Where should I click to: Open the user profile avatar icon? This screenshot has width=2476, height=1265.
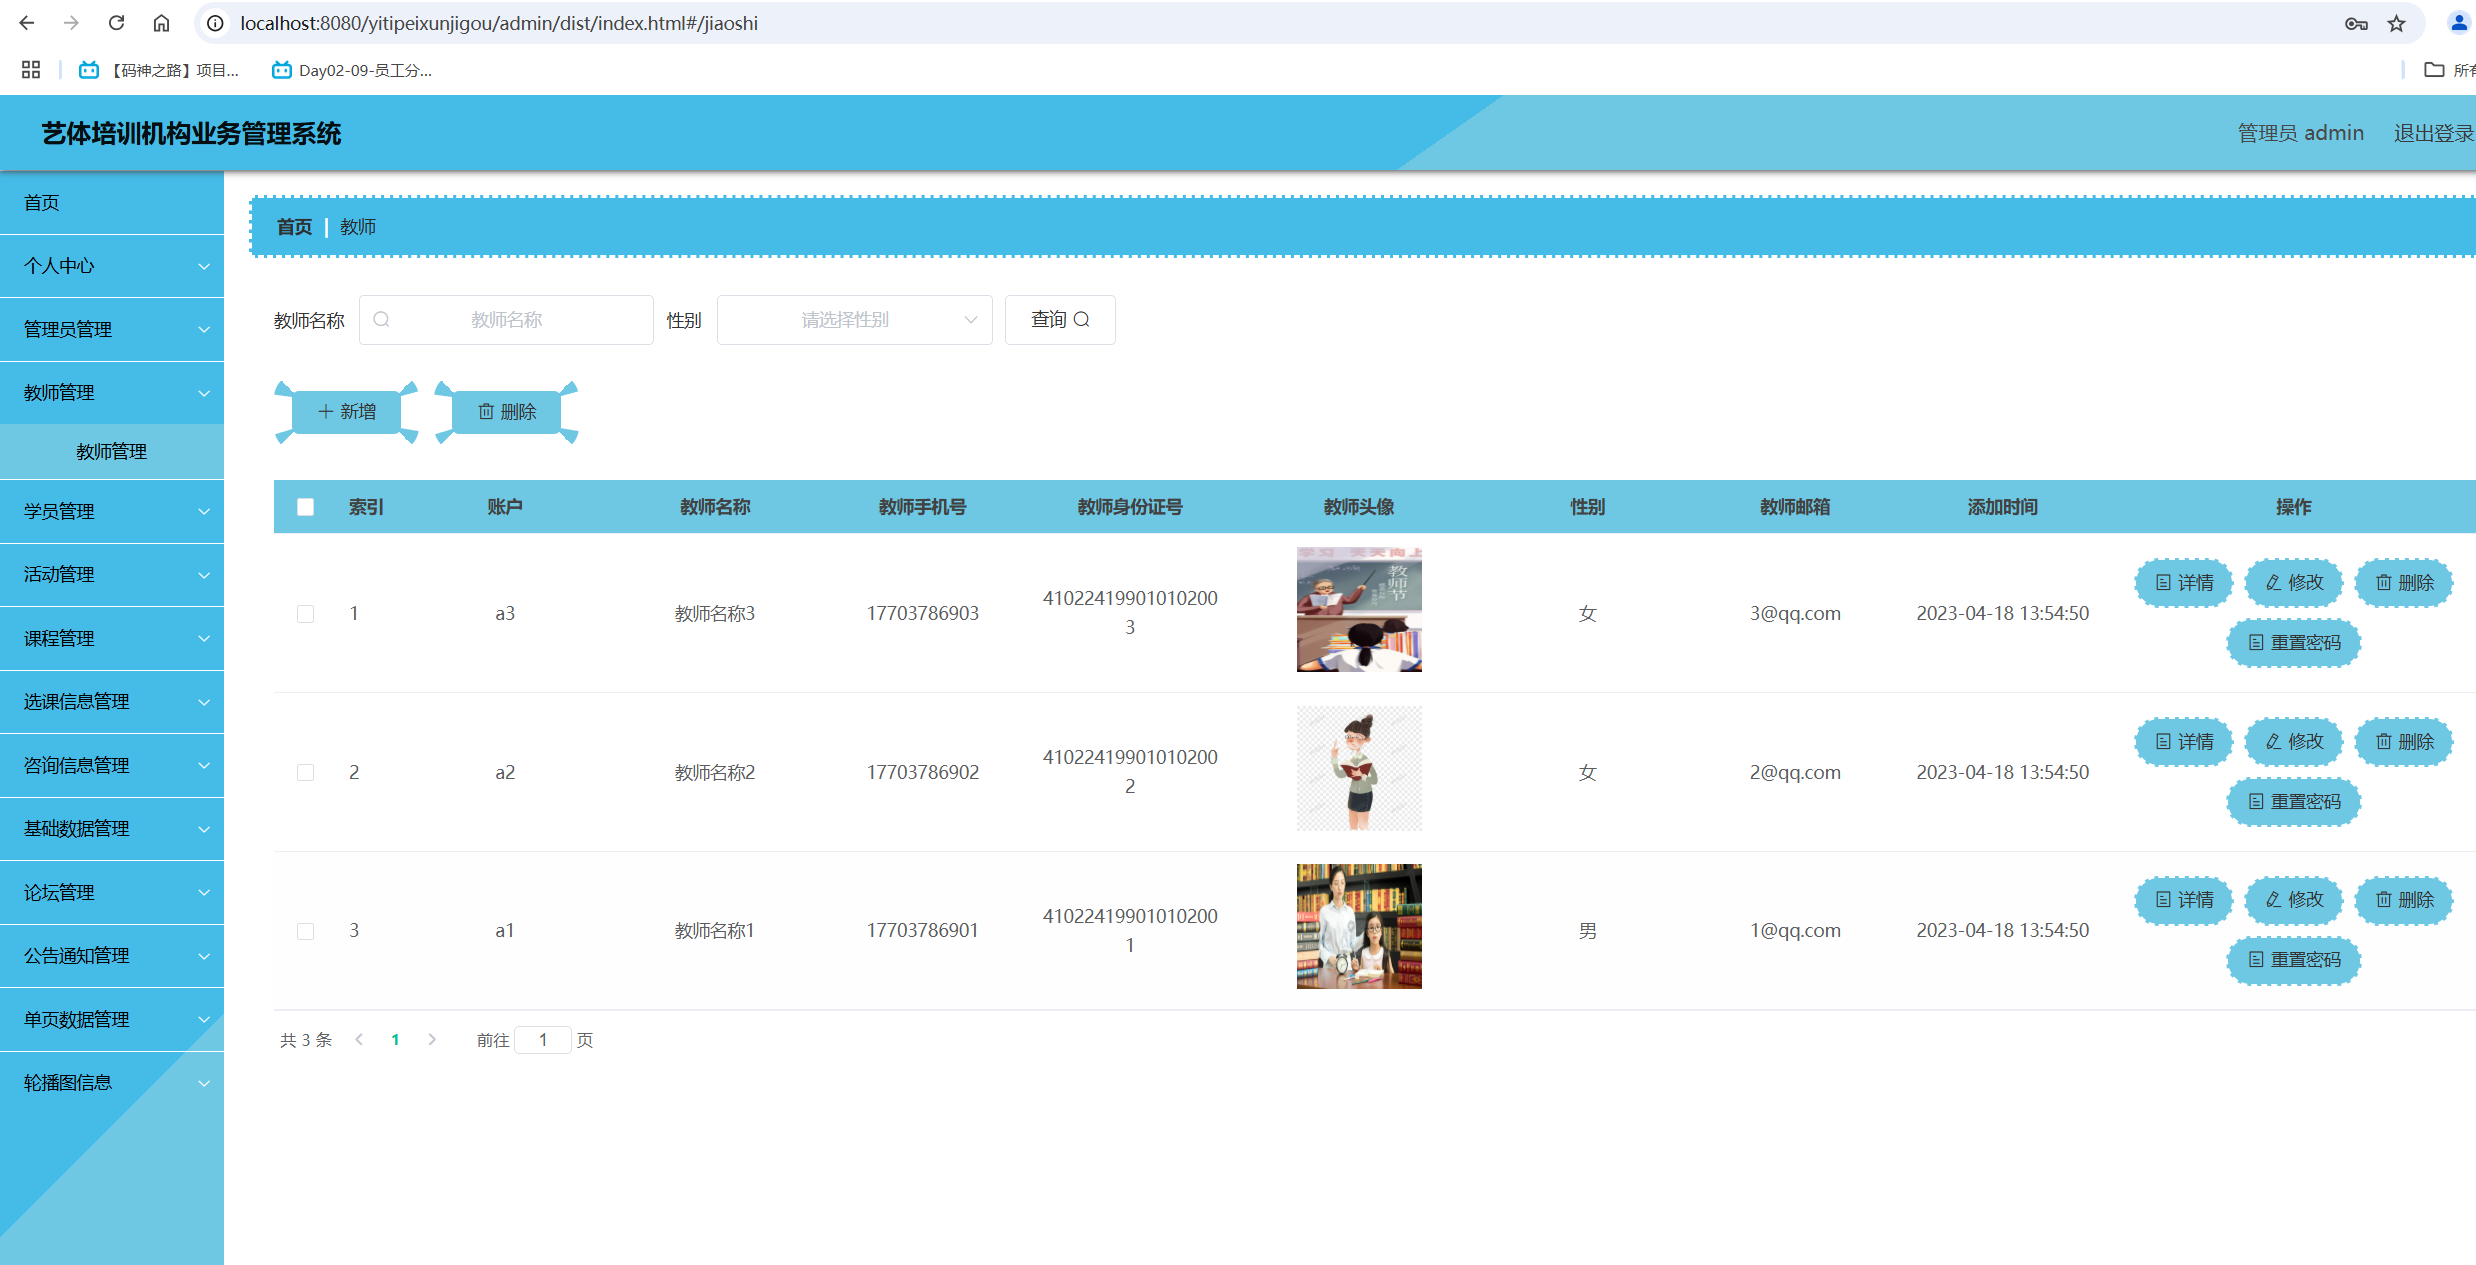pos(2459,23)
